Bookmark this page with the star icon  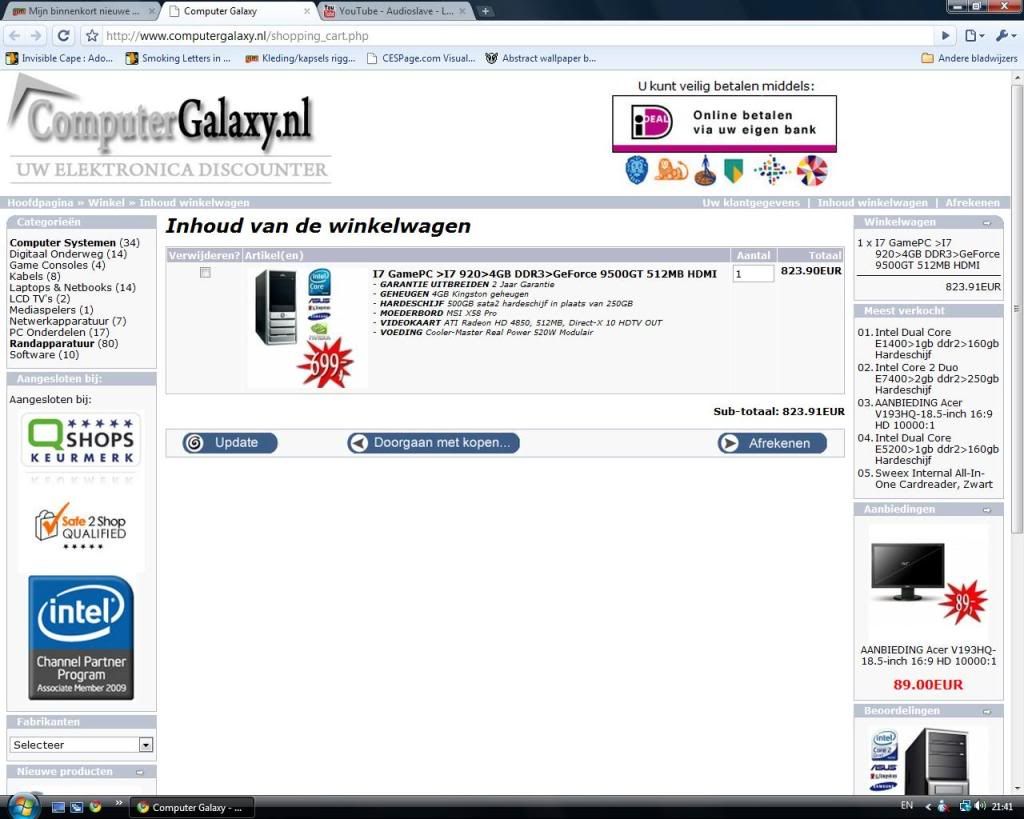point(92,36)
